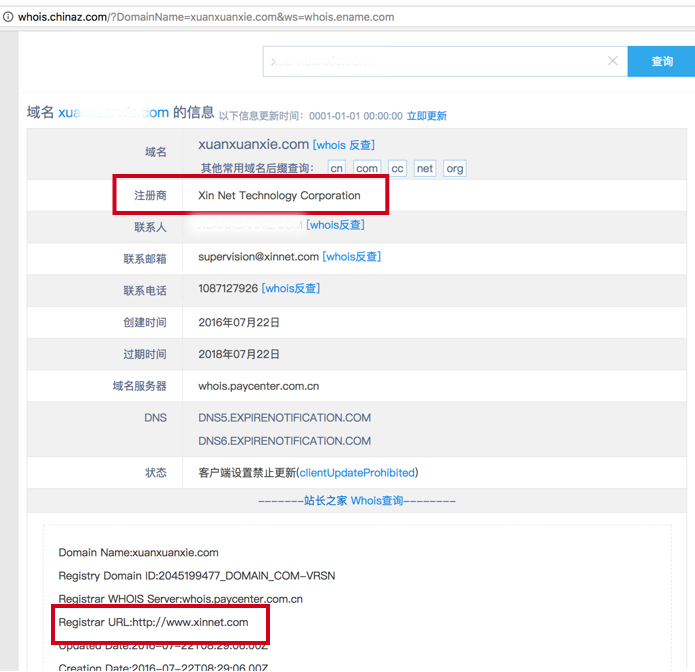This screenshot has width=695, height=672.
Task: Select the net domain suffix box
Action: 425,169
